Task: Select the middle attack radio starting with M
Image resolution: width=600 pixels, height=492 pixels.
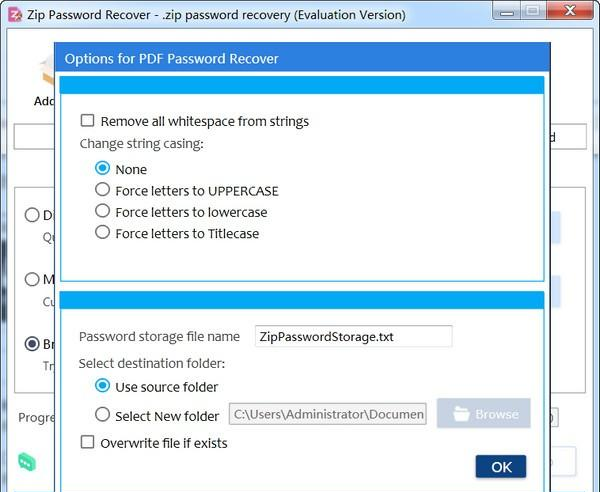Action: point(32,279)
